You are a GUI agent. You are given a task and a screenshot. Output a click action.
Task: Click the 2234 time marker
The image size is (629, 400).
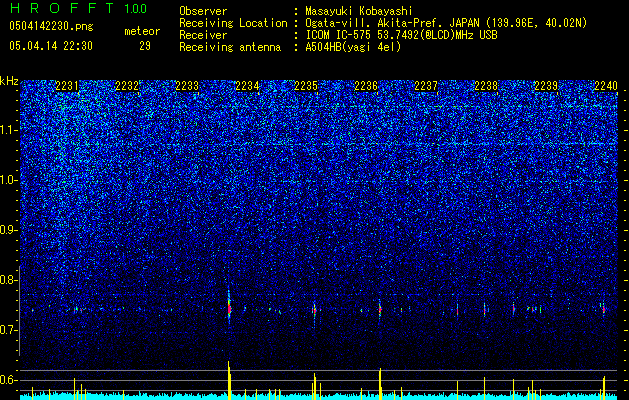point(247,86)
